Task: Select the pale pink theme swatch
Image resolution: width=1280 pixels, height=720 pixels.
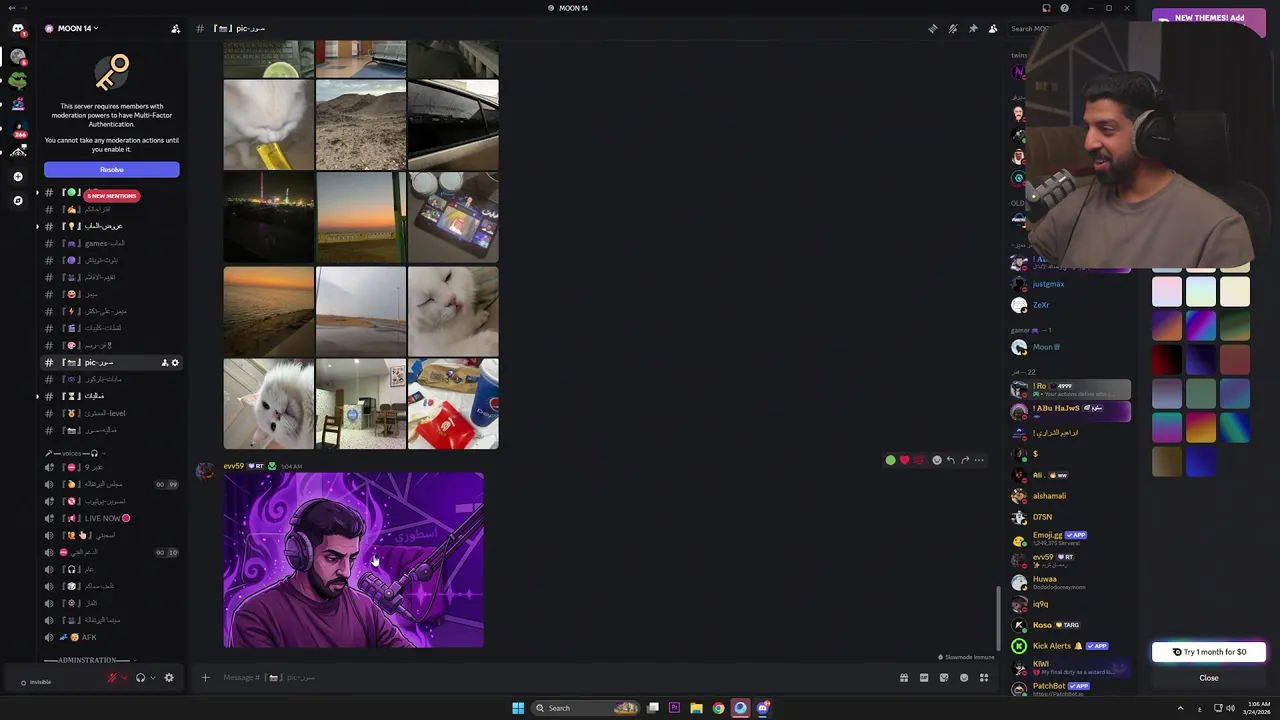Action: click(x=1167, y=291)
